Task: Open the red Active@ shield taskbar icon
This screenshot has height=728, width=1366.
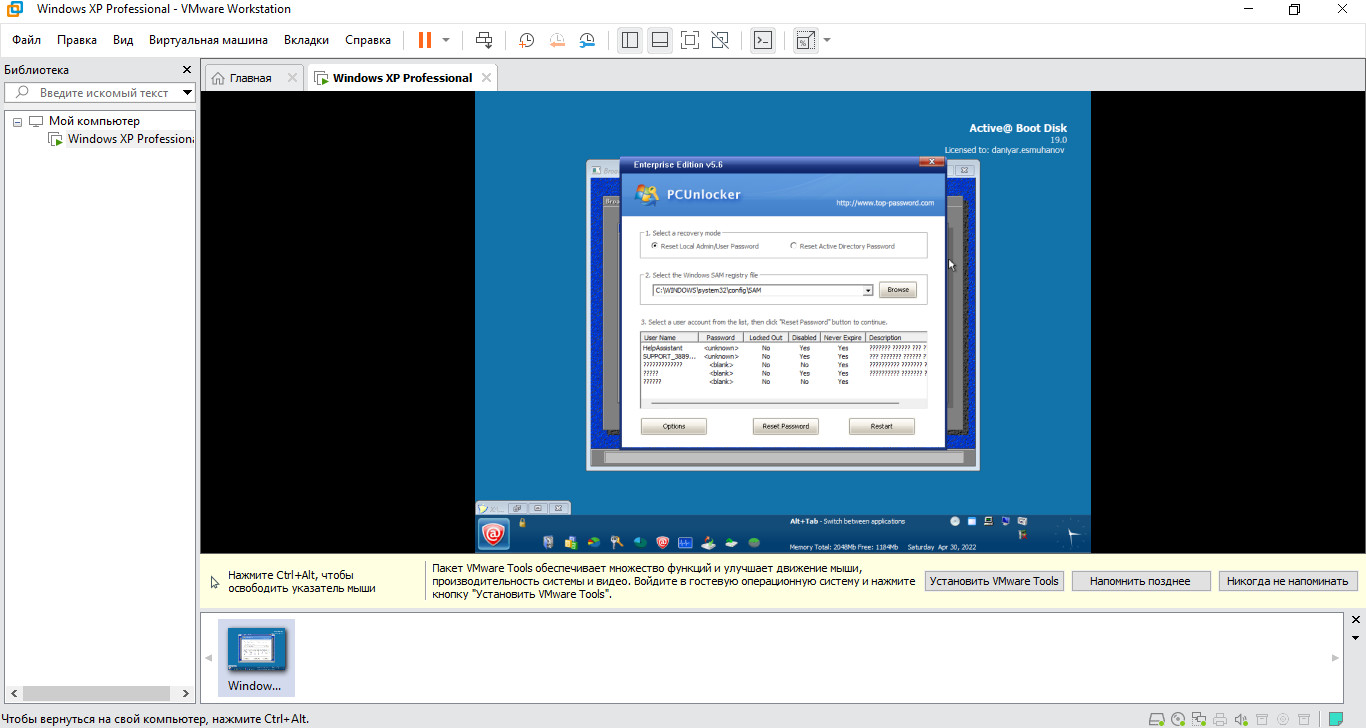Action: (x=662, y=542)
